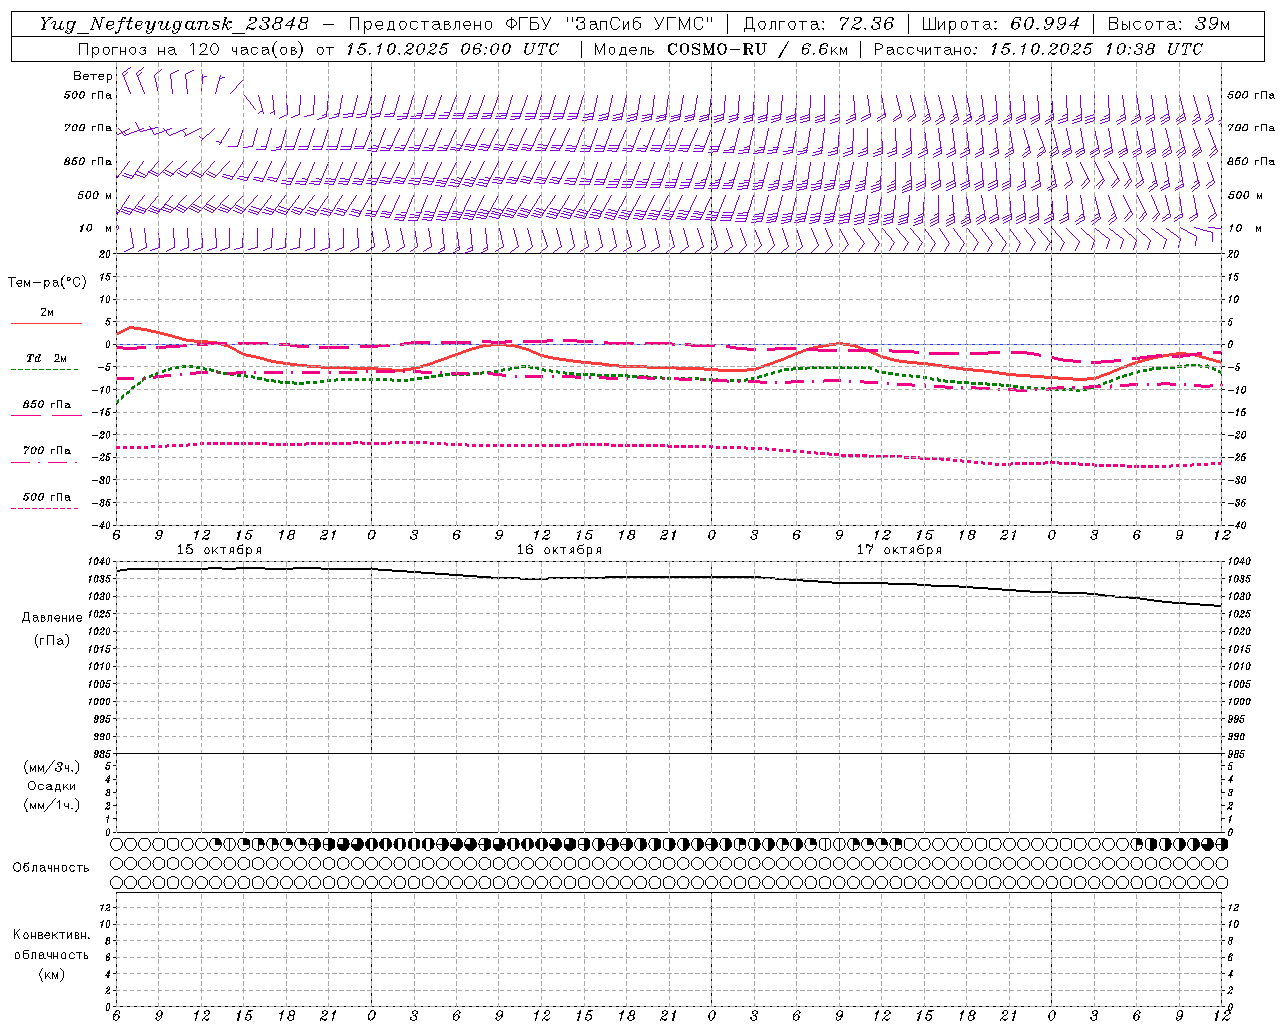Click the 17 октября date label

pyautogui.click(x=899, y=550)
